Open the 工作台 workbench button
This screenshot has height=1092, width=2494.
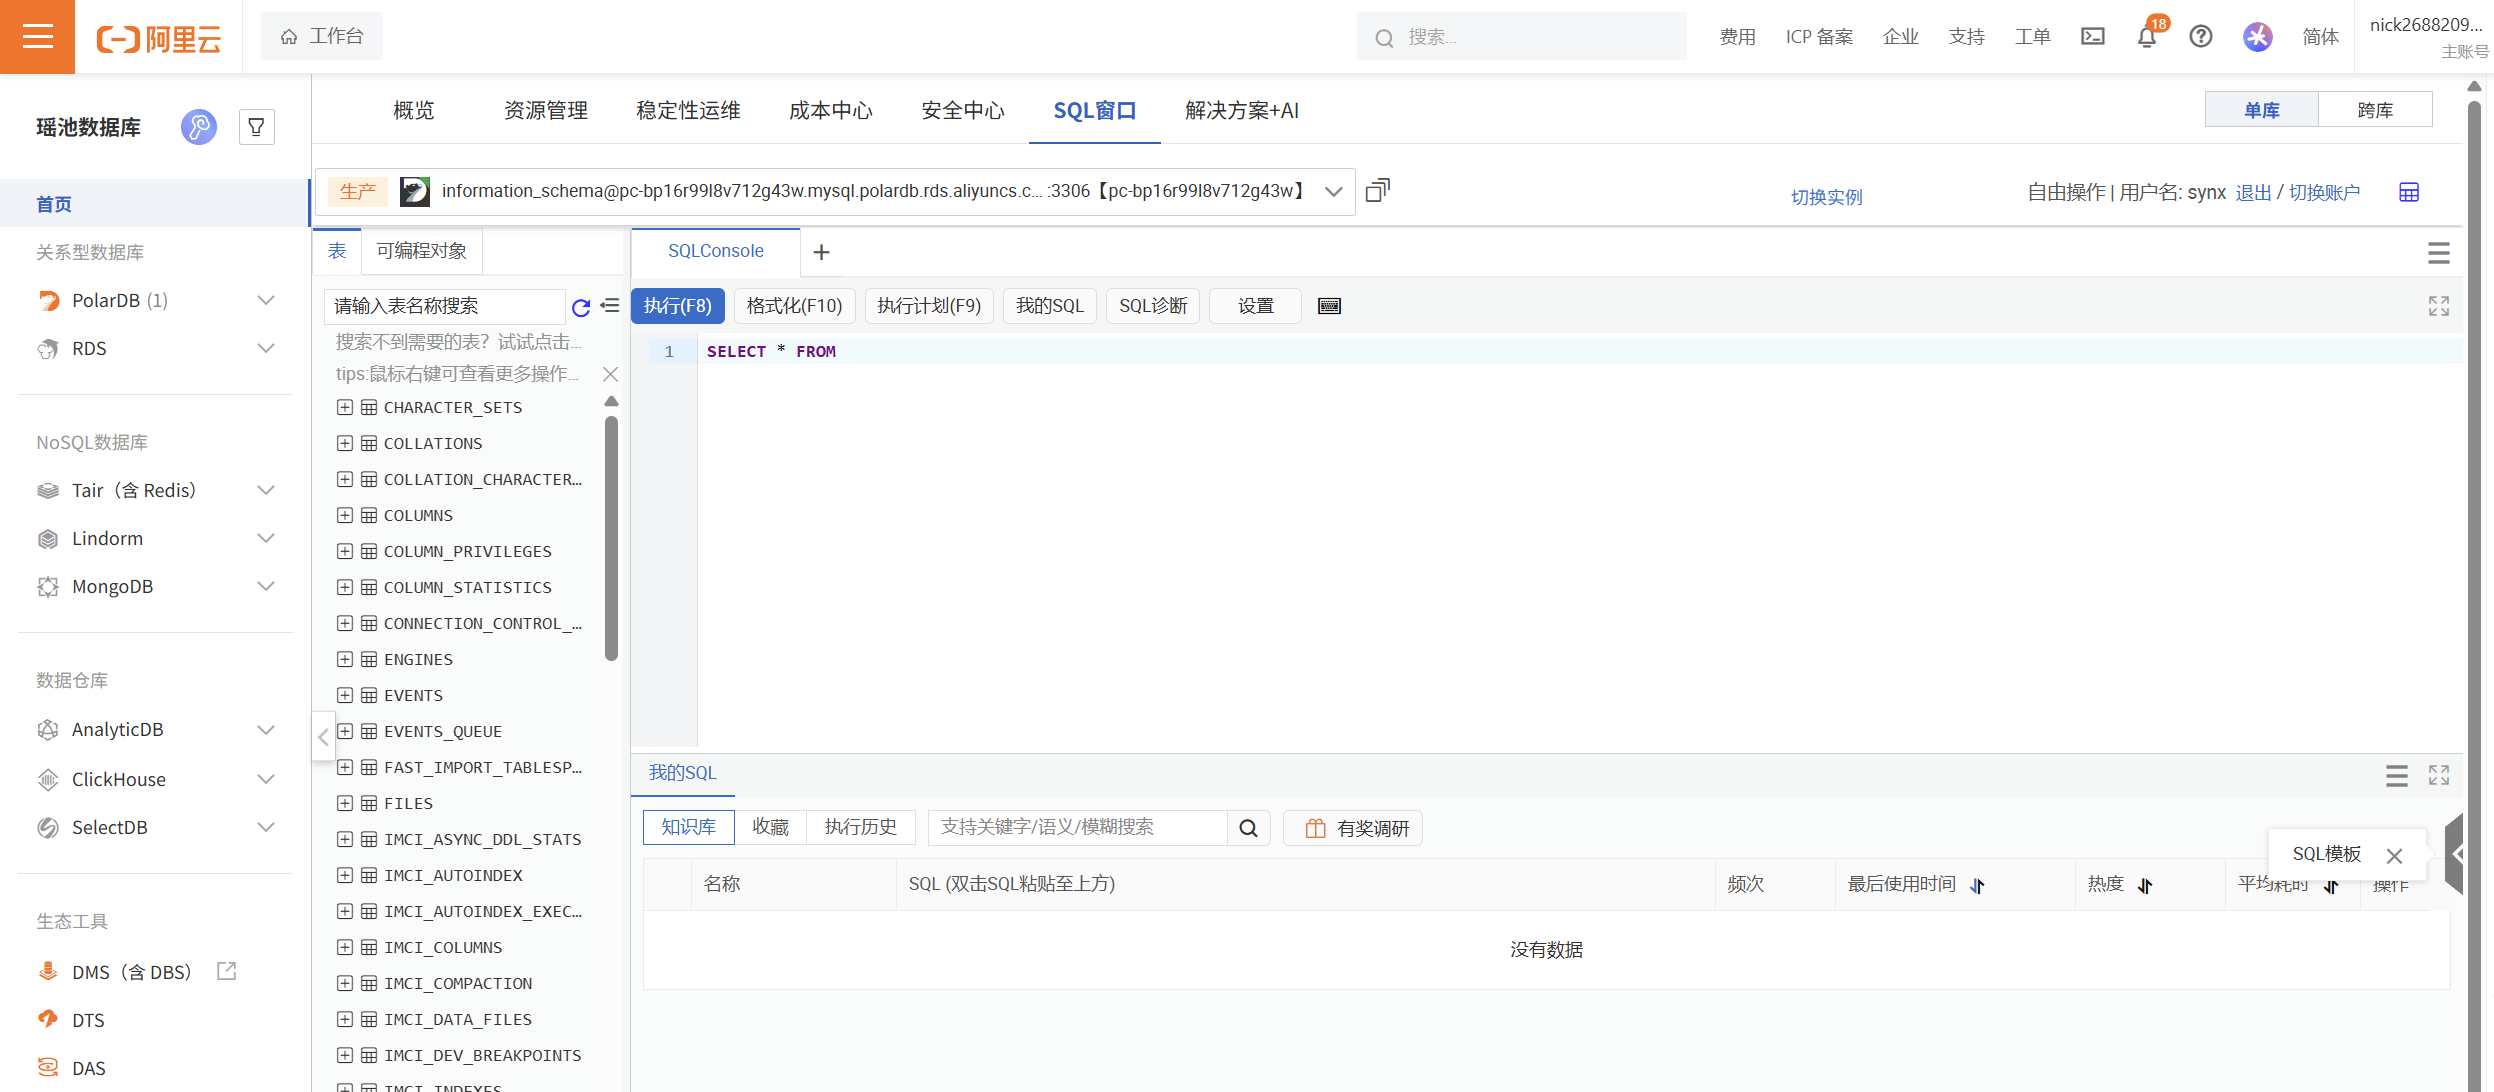point(321,37)
